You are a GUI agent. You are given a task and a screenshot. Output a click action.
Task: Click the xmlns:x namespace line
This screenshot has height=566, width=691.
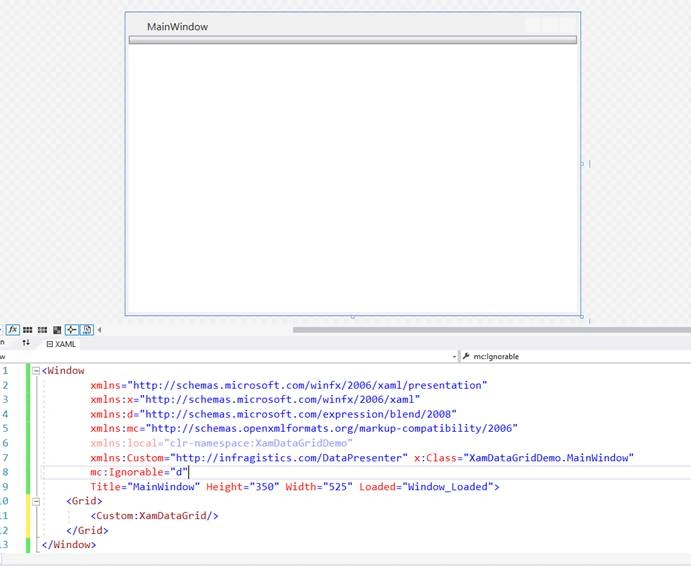click(x=255, y=400)
